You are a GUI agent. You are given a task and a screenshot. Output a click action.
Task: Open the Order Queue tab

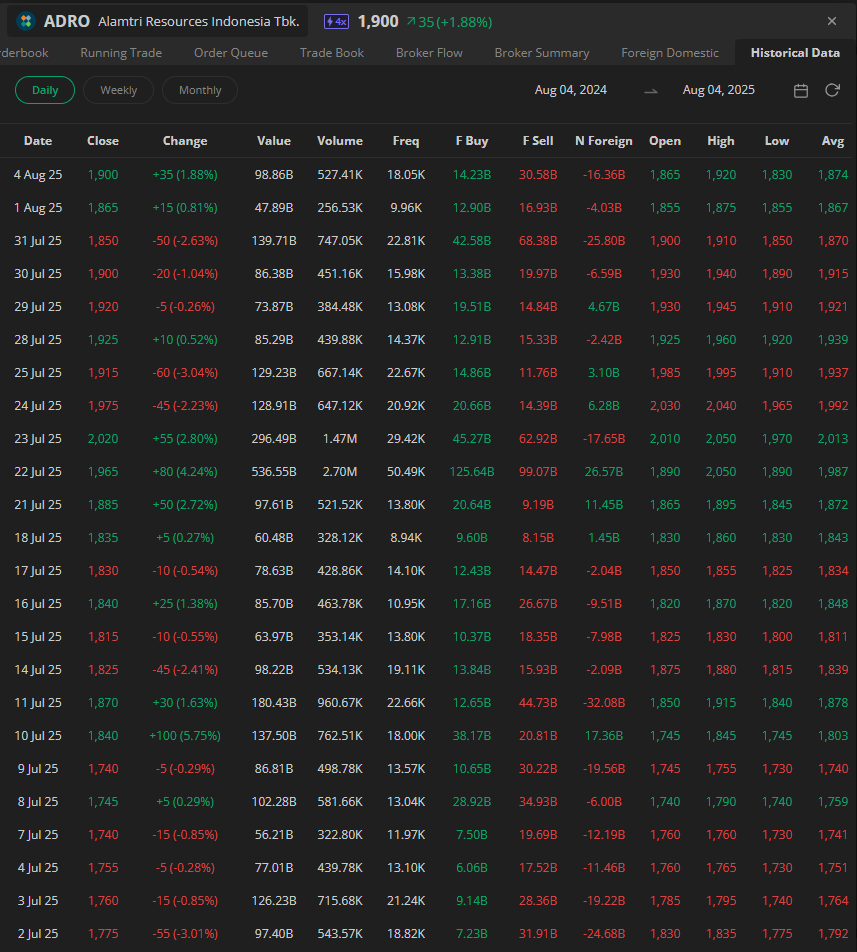tap(231, 53)
